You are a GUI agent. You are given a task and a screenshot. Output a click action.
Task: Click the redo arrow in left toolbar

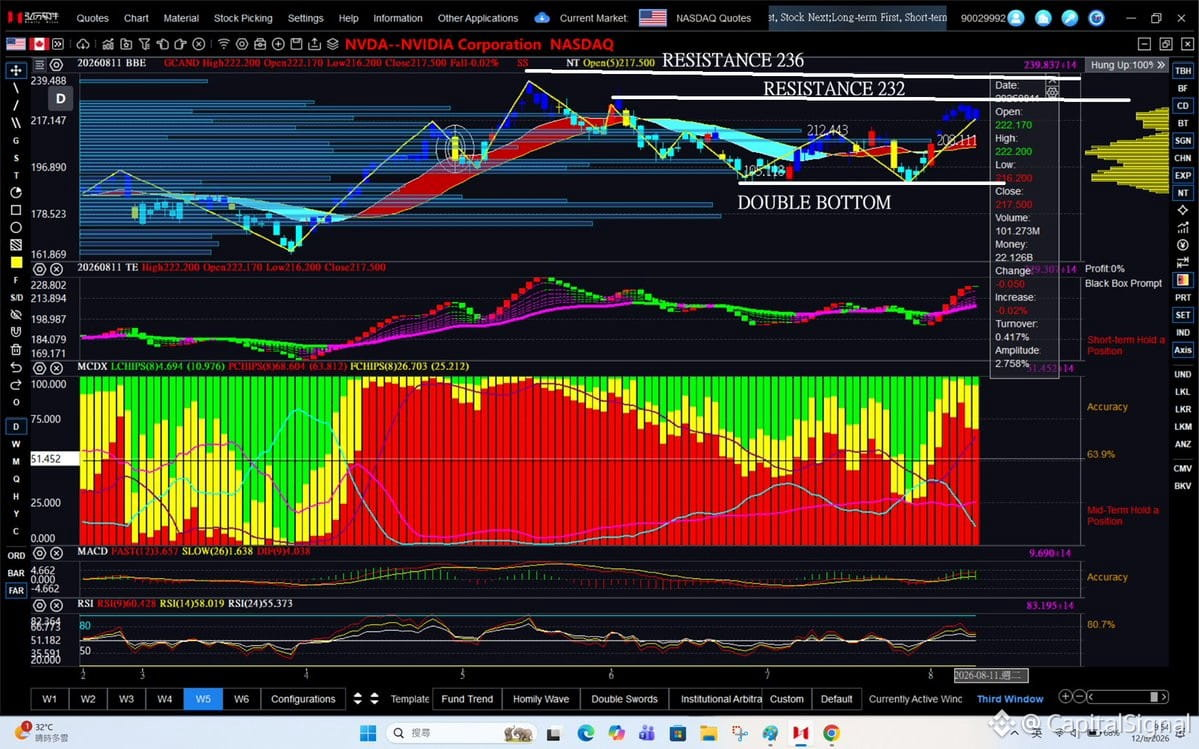pos(15,385)
